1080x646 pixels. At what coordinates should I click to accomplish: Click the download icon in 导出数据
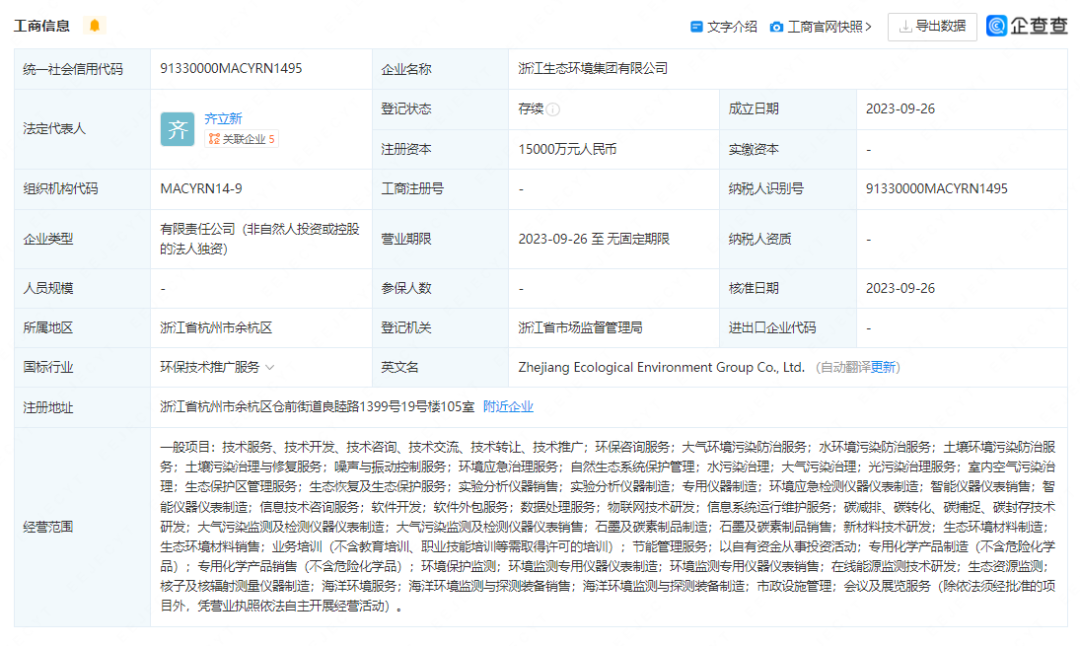coord(905,27)
